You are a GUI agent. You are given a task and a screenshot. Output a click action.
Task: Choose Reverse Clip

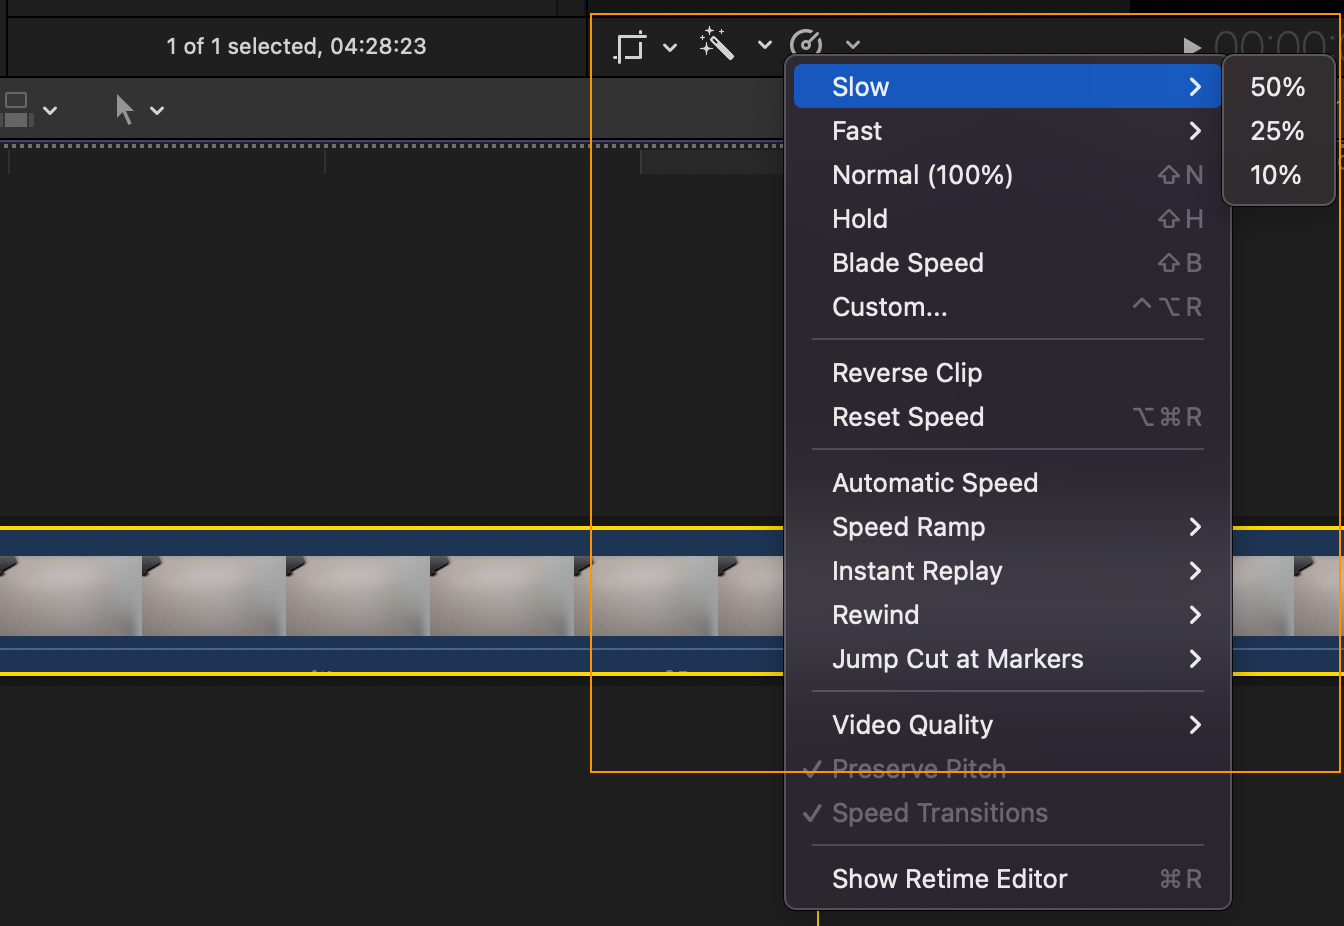click(x=1008, y=373)
